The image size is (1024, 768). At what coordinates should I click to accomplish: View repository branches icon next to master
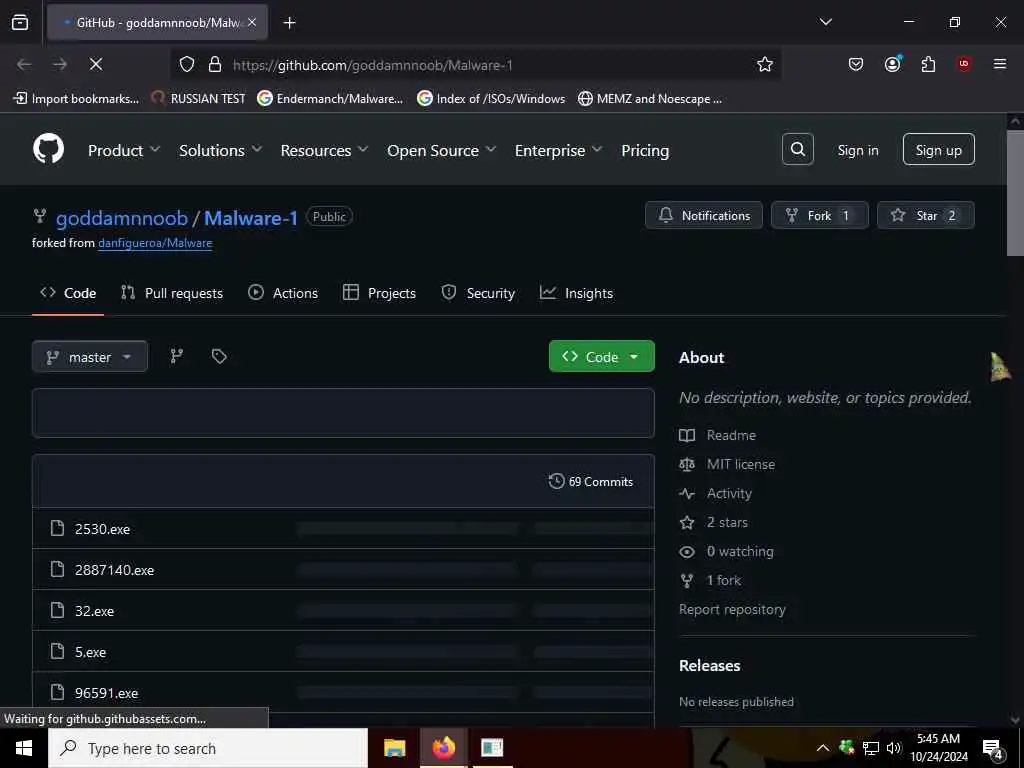point(176,357)
